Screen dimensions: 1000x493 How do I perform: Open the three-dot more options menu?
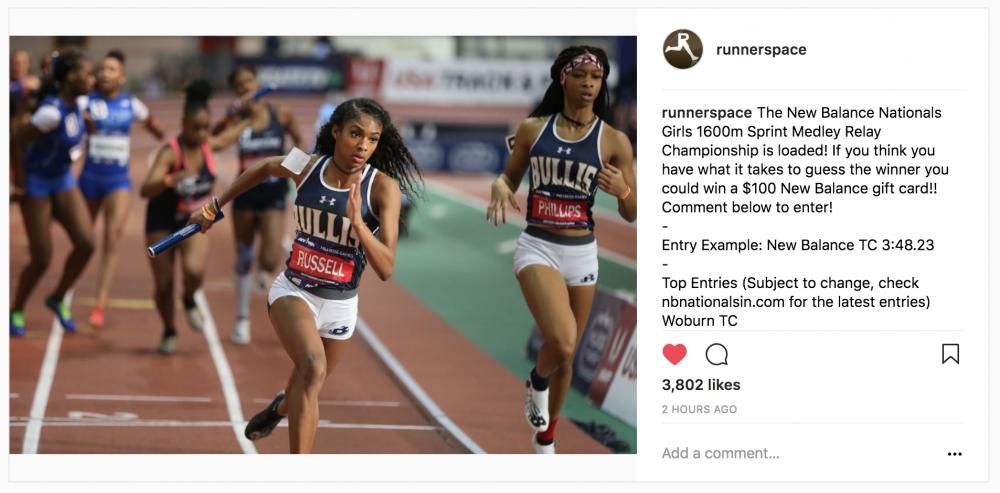point(954,454)
